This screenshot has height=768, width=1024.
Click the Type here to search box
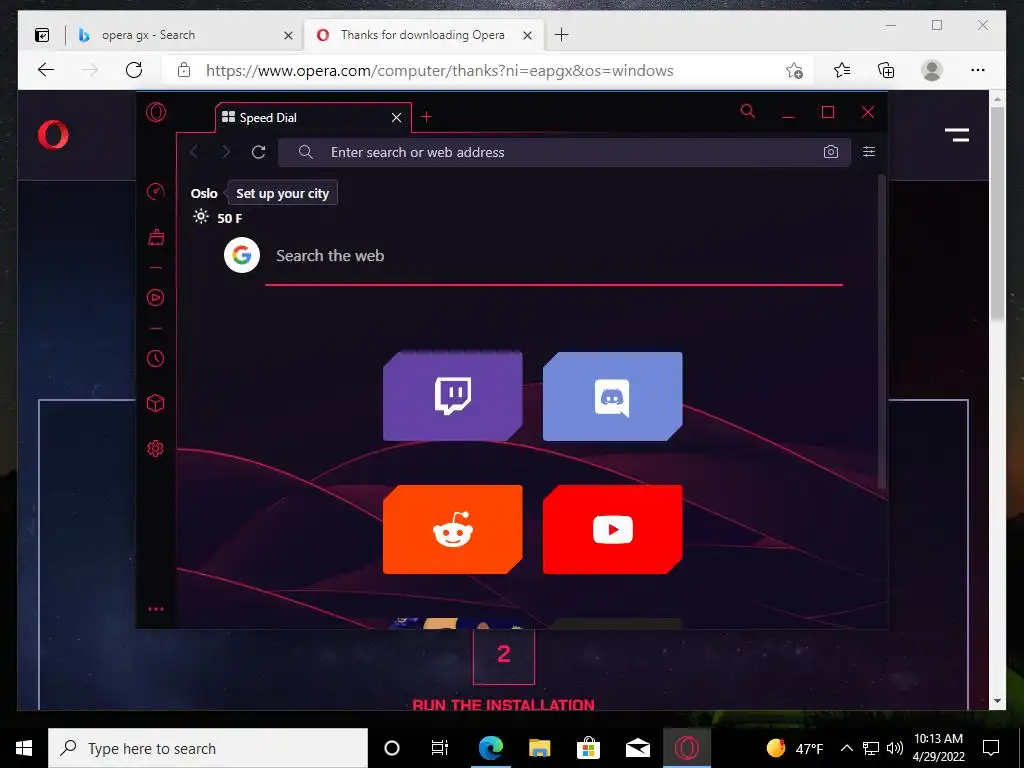click(x=208, y=748)
